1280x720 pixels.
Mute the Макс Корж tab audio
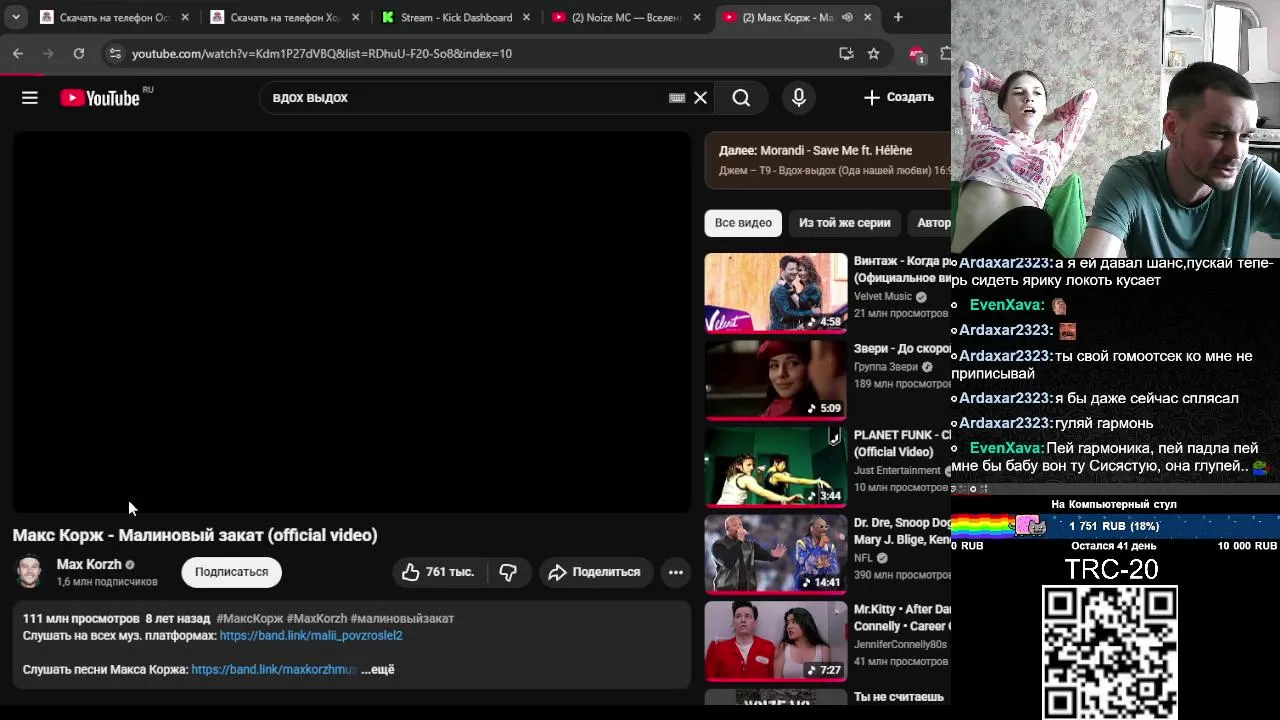847,17
